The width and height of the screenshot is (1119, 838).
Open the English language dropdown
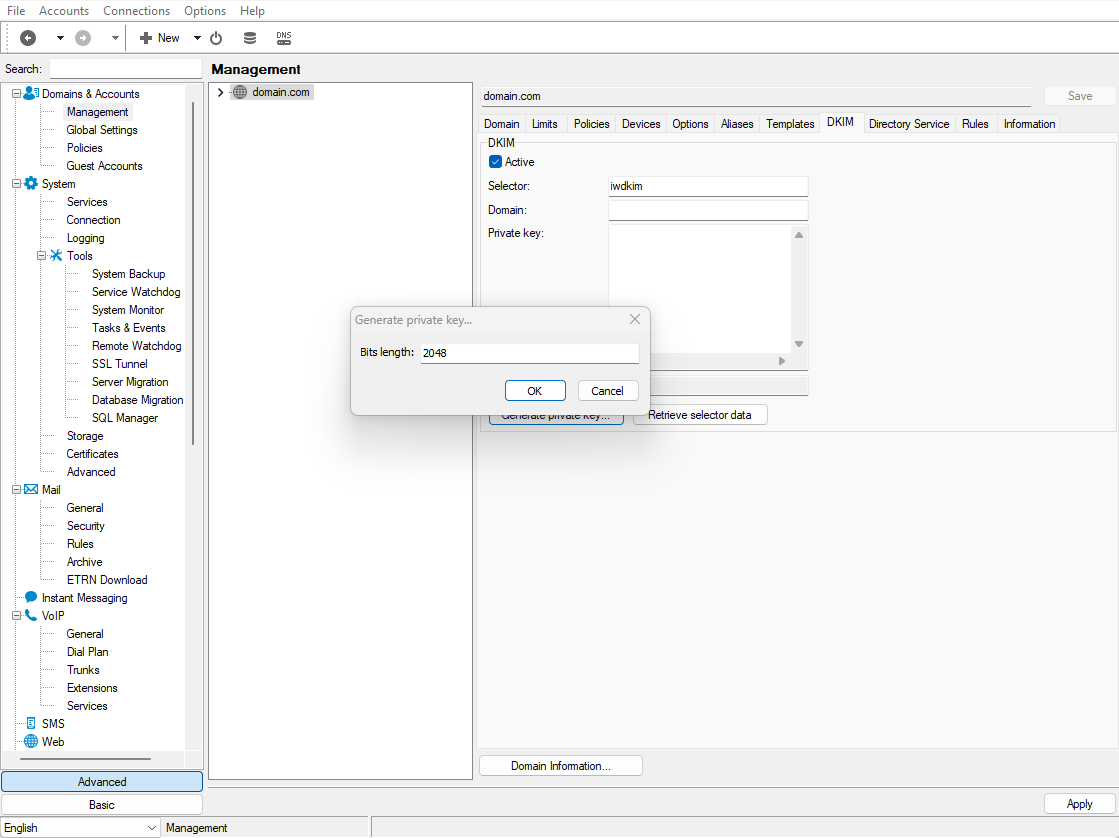[152, 828]
